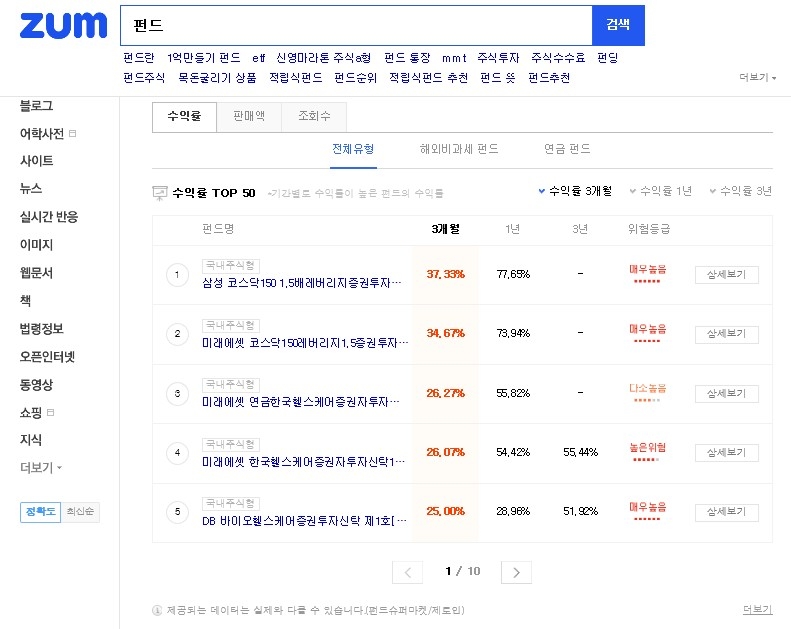The width and height of the screenshot is (791, 629).
Task: Click the 3개월 column header
Action: tap(445, 230)
